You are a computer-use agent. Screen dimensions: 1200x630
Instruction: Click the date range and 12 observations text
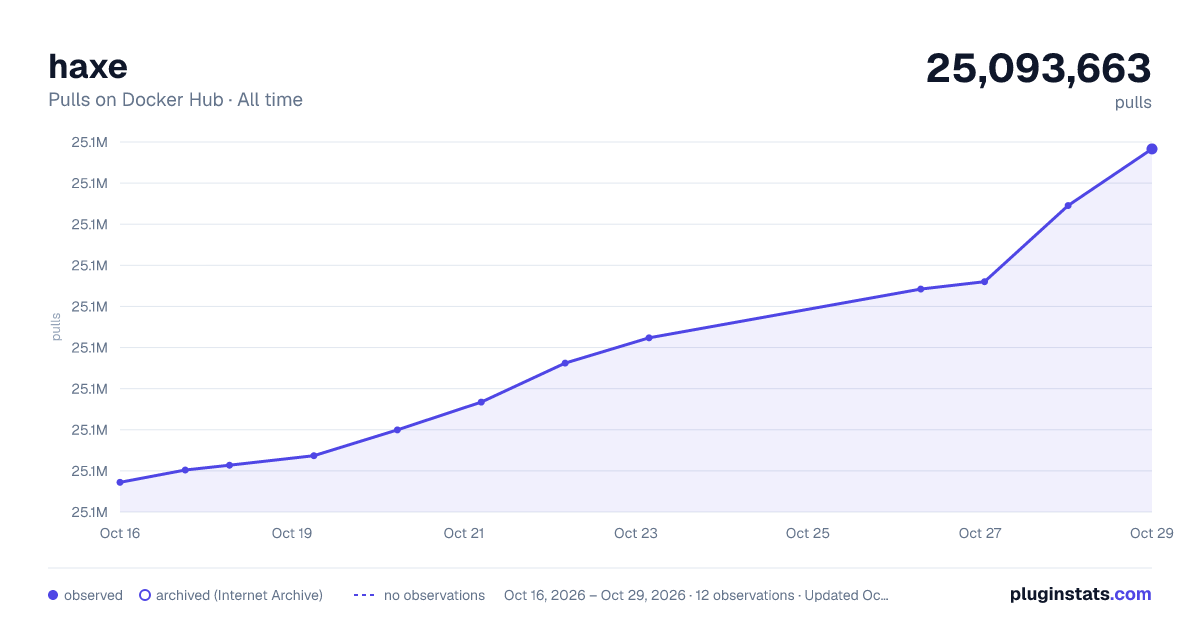point(696,595)
